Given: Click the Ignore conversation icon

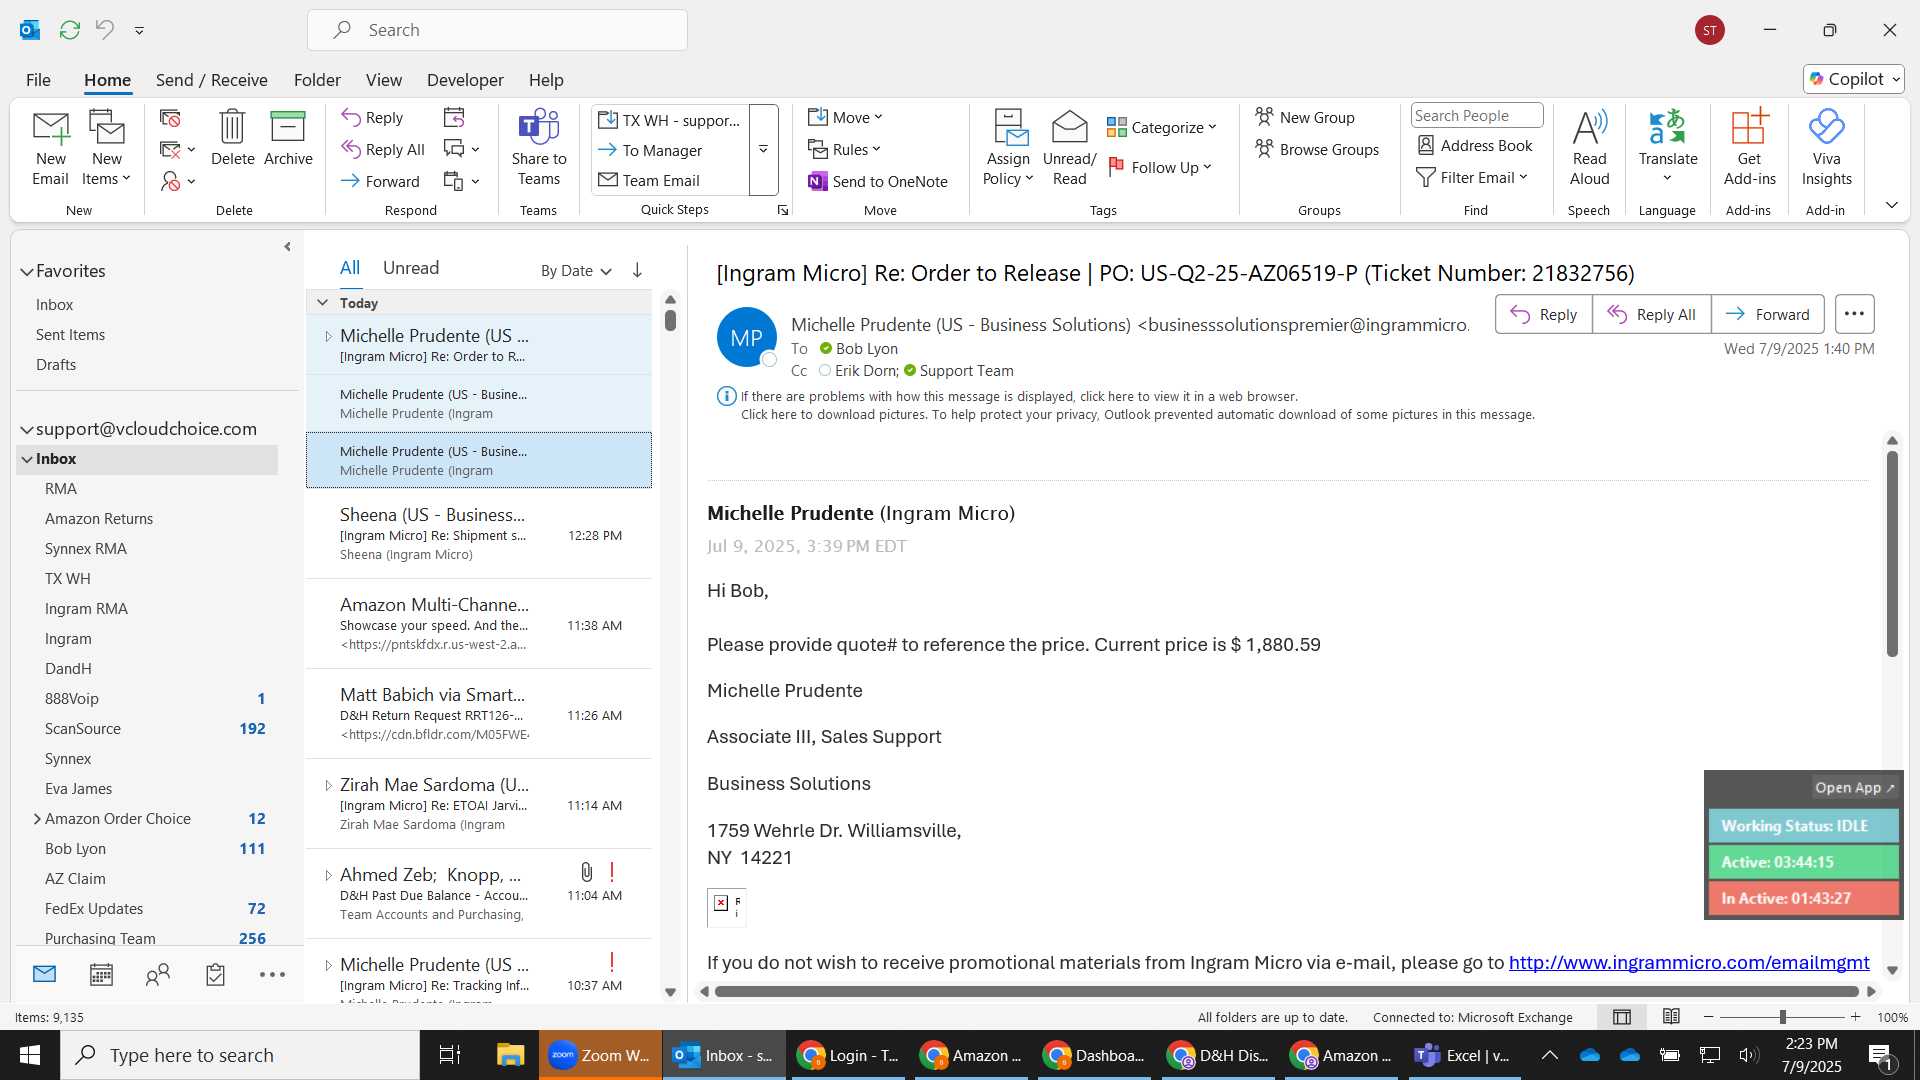Looking at the screenshot, I should pyautogui.click(x=170, y=118).
